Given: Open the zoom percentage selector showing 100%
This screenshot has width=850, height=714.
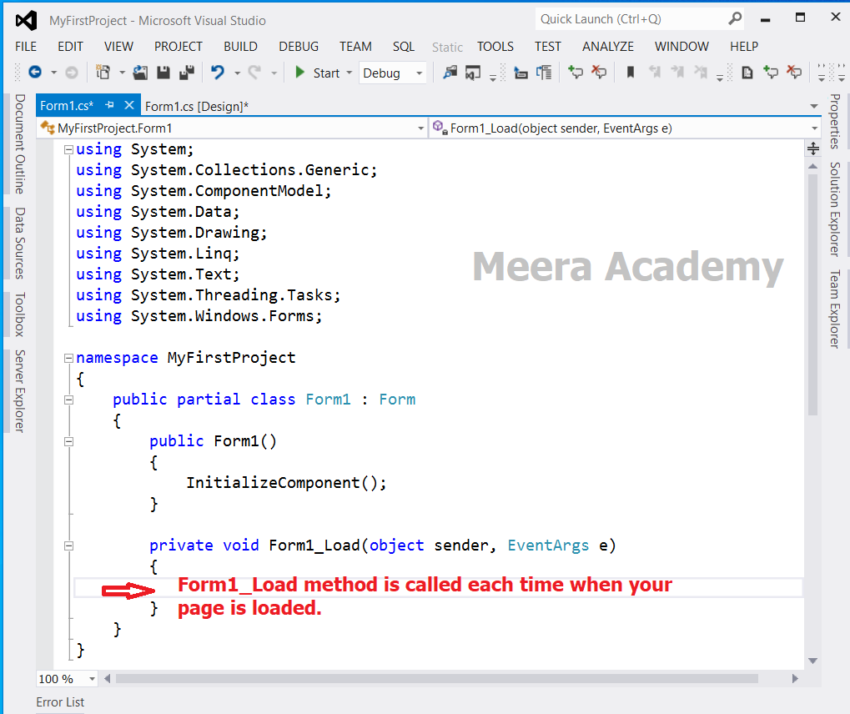Looking at the screenshot, I should tap(66, 679).
